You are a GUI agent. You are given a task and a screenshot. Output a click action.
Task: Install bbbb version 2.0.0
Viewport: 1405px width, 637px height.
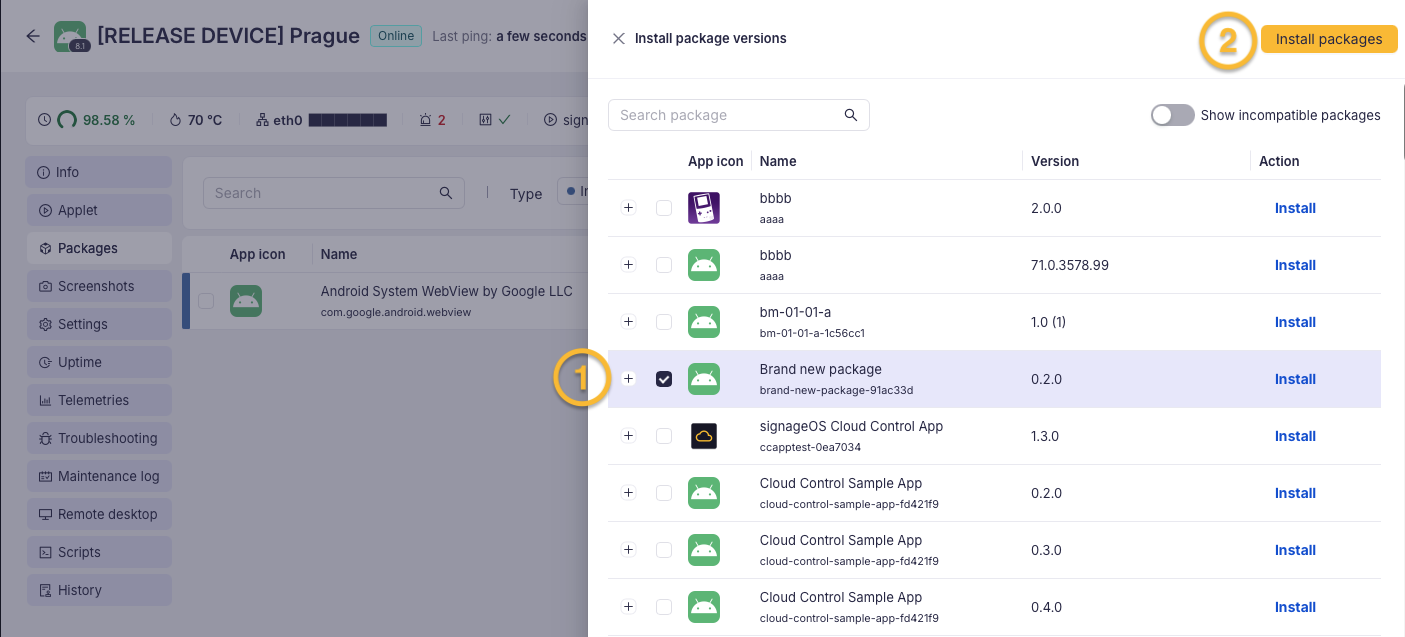1295,208
